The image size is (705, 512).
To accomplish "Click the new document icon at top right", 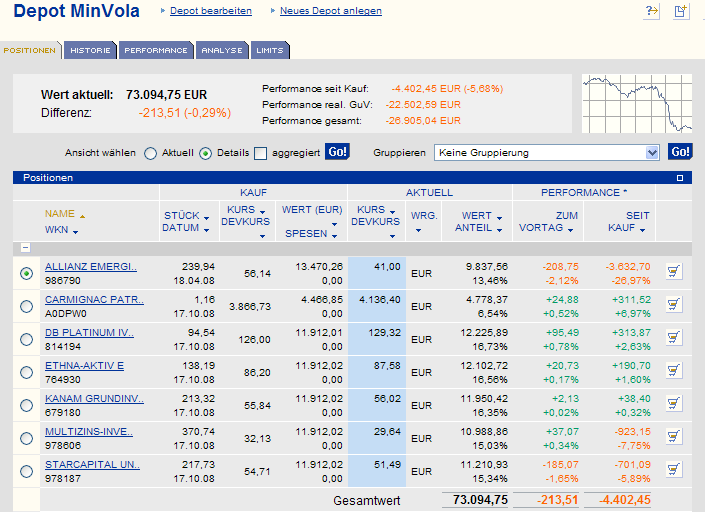I will click(x=680, y=11).
